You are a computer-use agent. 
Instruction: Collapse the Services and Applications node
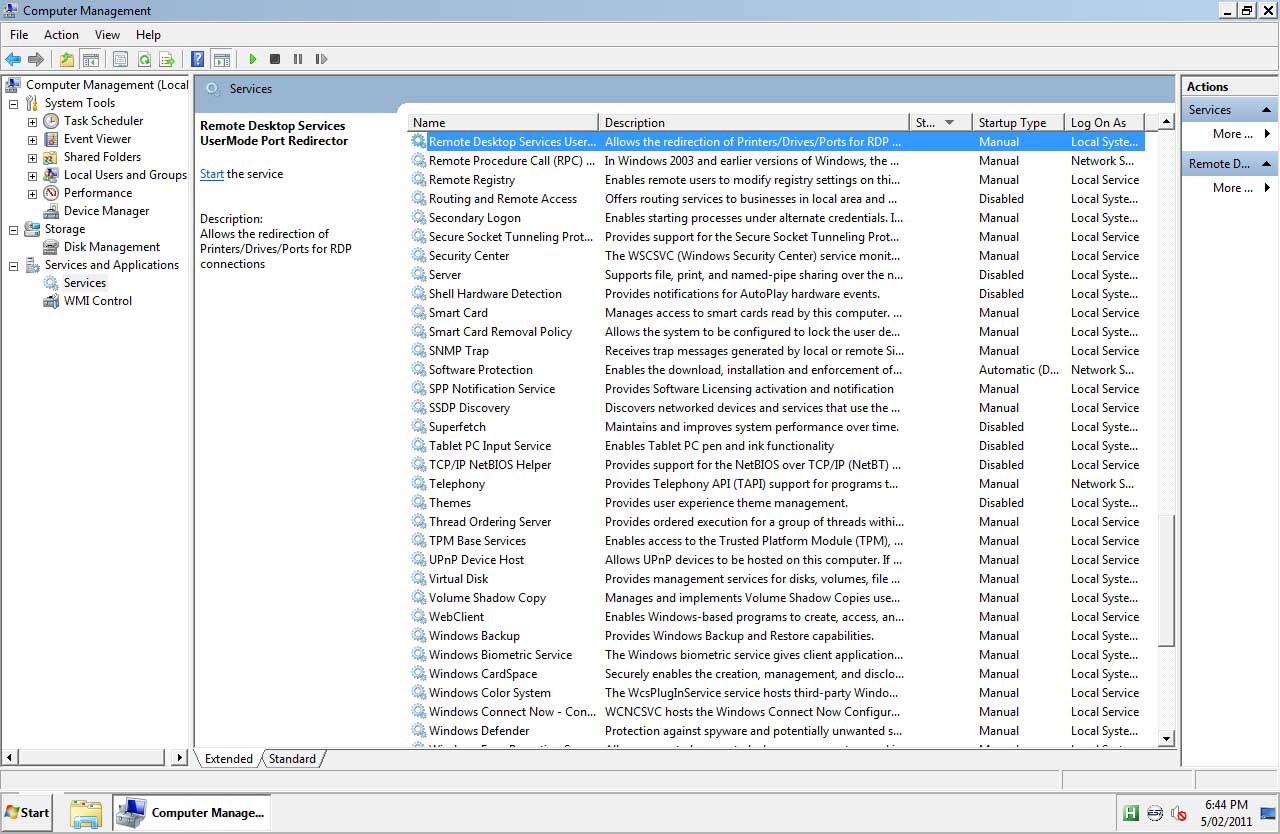click(14, 265)
